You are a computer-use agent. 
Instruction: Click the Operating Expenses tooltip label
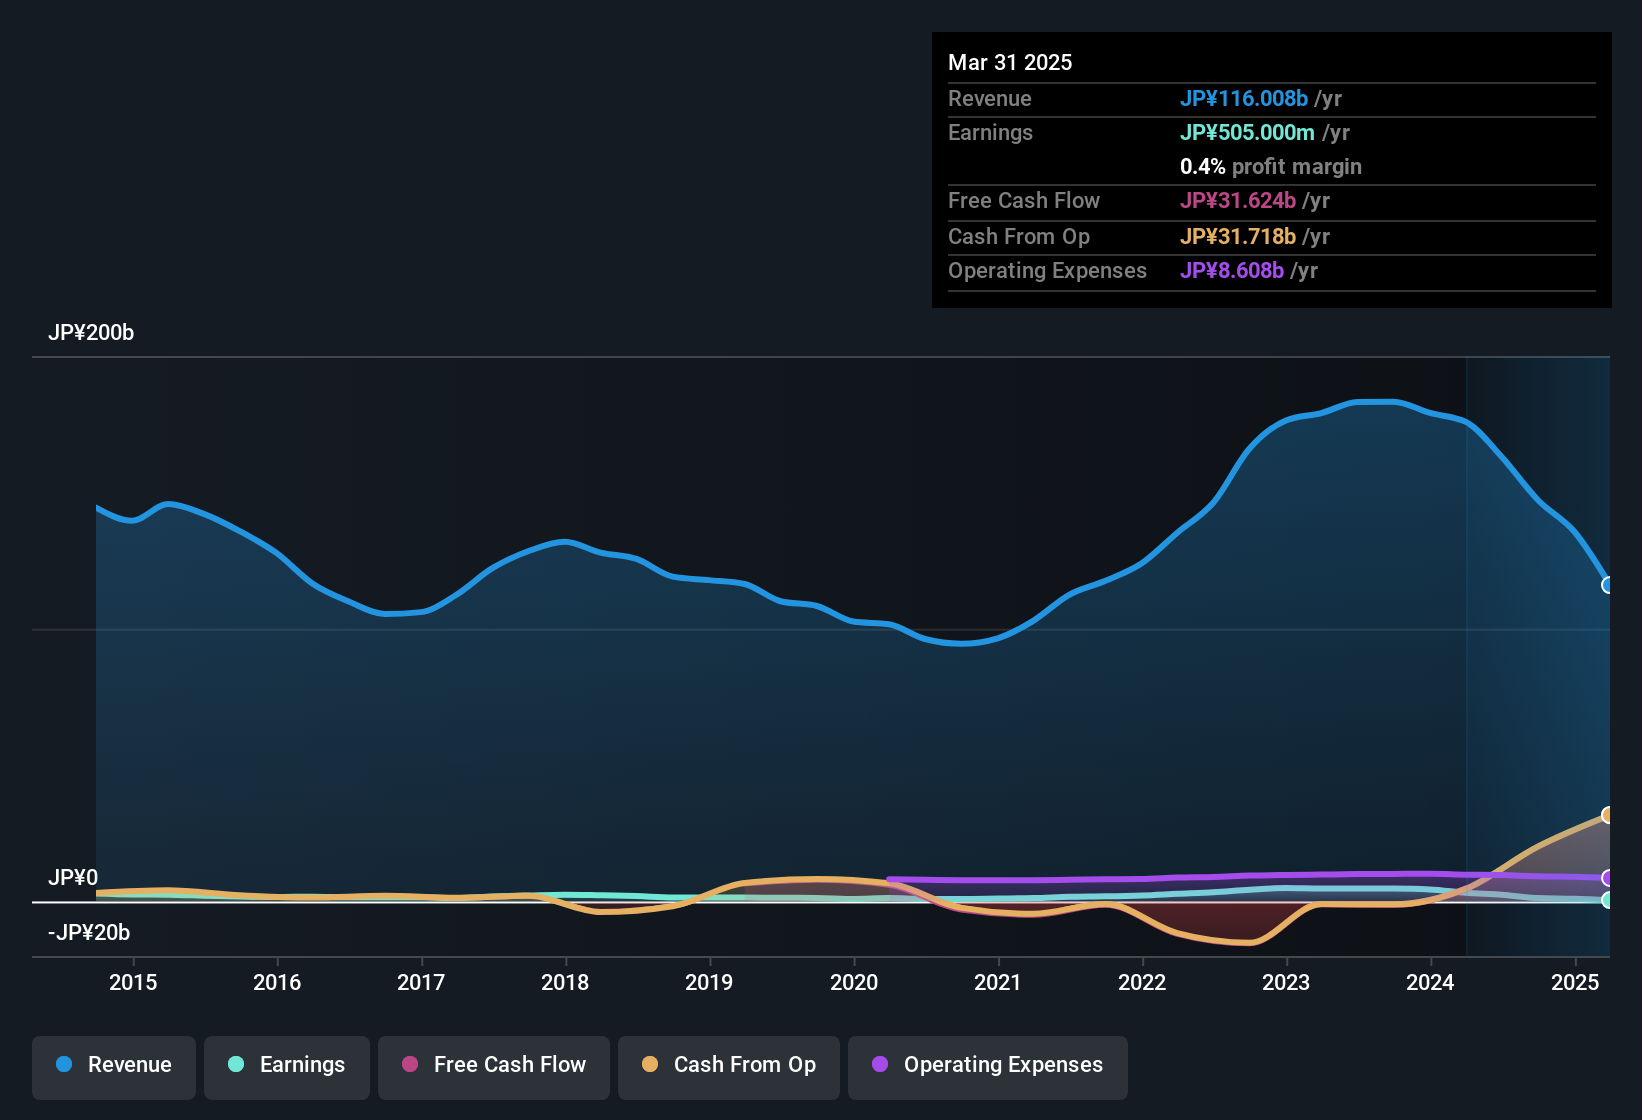[x=1047, y=270]
